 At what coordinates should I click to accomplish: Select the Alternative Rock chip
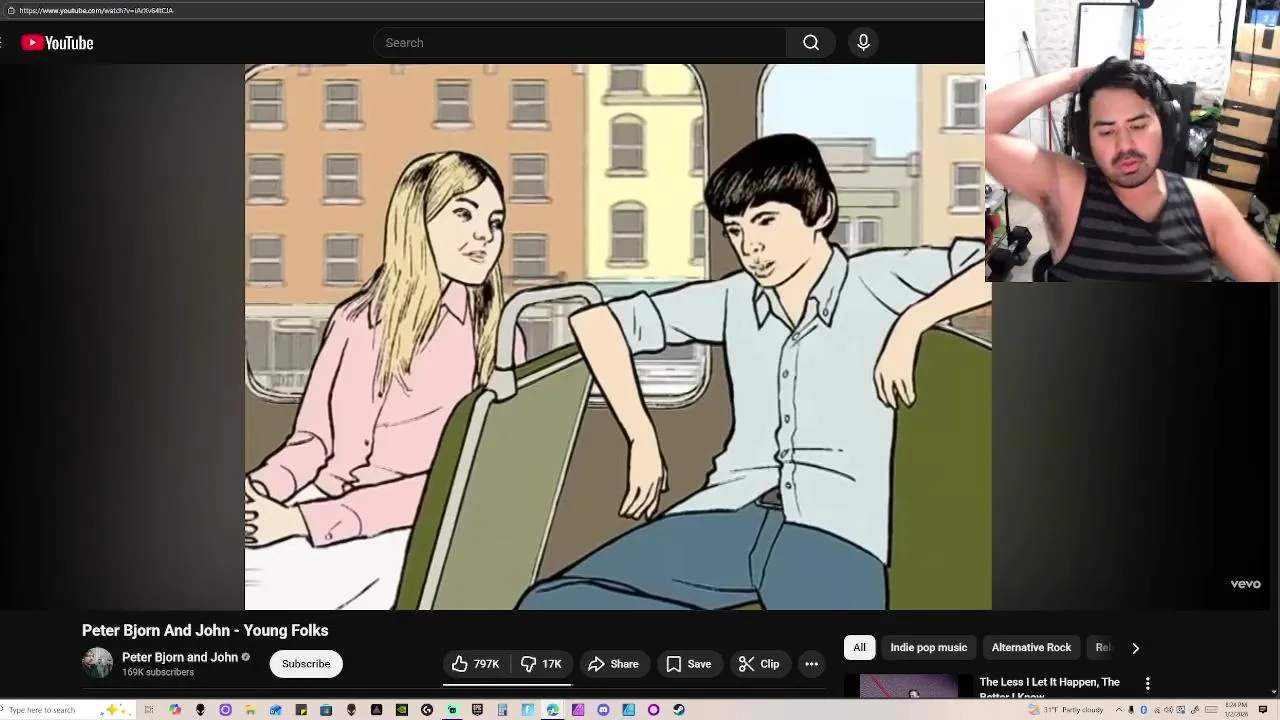click(1031, 648)
